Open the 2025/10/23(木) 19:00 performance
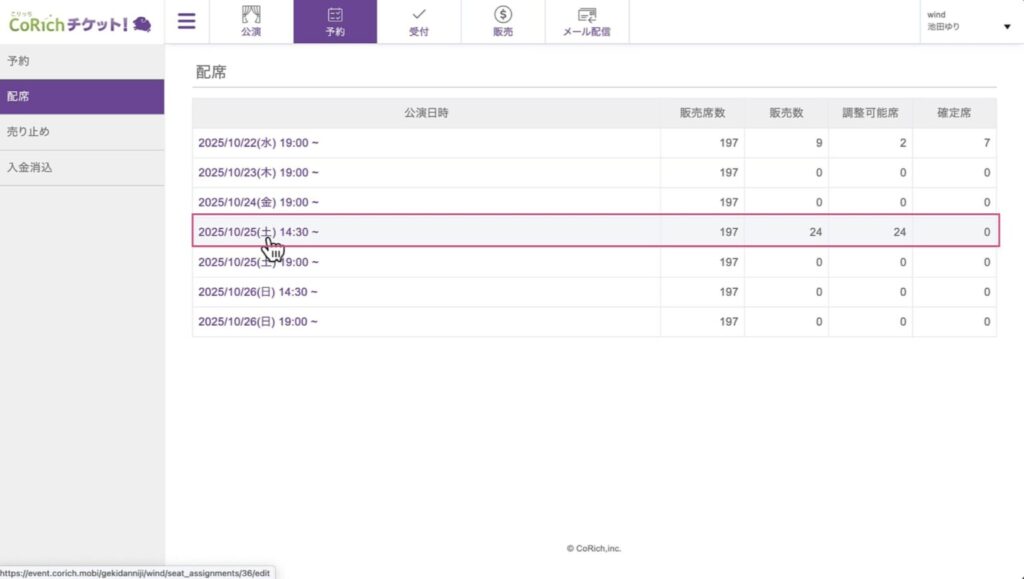 258,173
